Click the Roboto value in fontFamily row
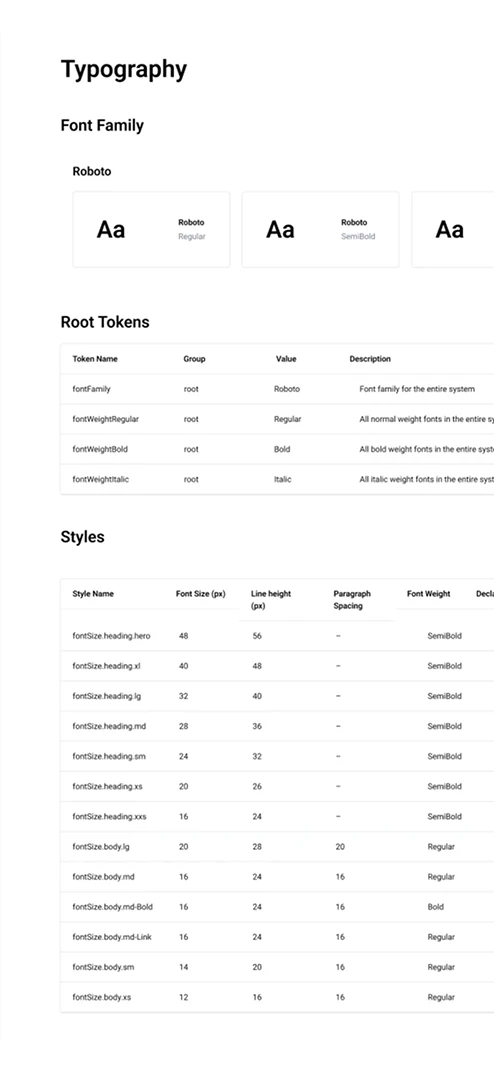The height and width of the screenshot is (1071, 494). 287,389
